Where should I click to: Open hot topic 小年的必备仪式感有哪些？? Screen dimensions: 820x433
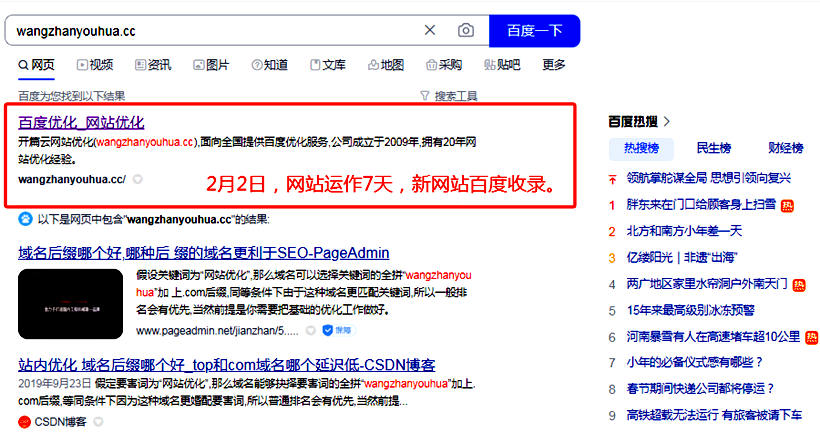coord(695,362)
